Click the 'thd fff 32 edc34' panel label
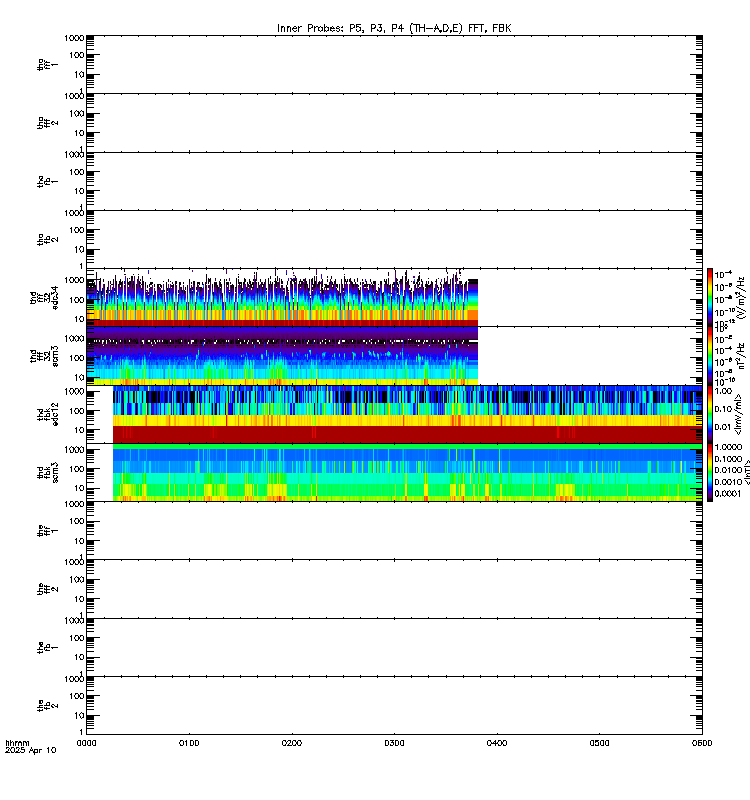750x800 pixels. pos(44,297)
